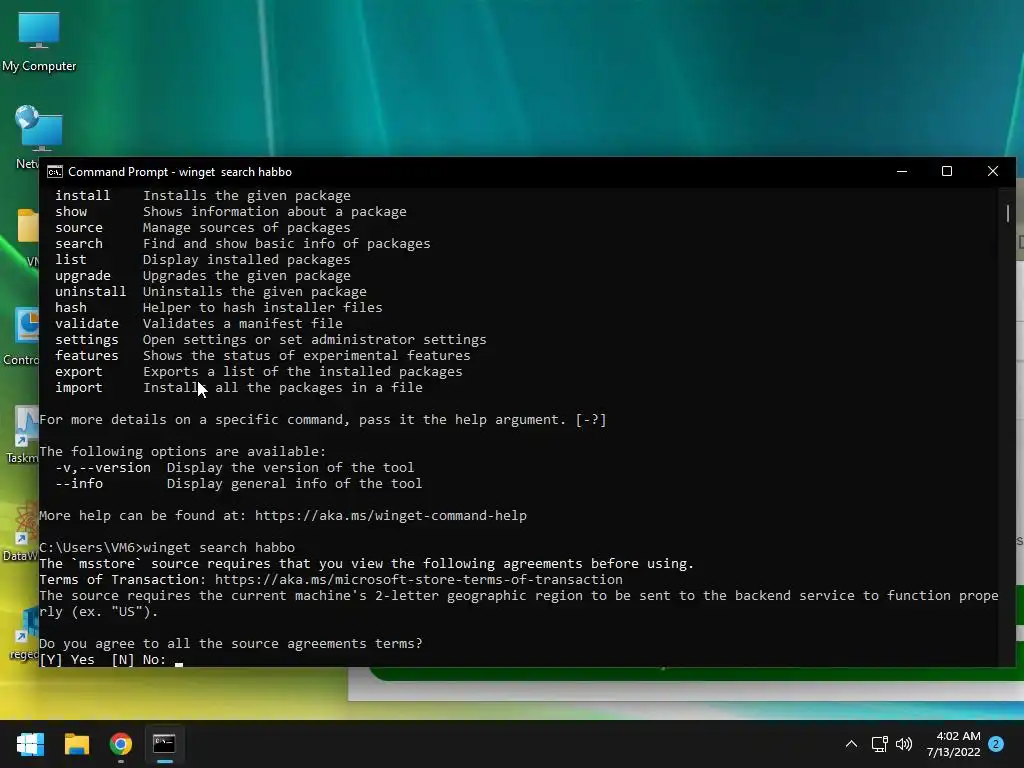This screenshot has height=768, width=1024.
Task: Click the 'search' command row
Action: 242,244
